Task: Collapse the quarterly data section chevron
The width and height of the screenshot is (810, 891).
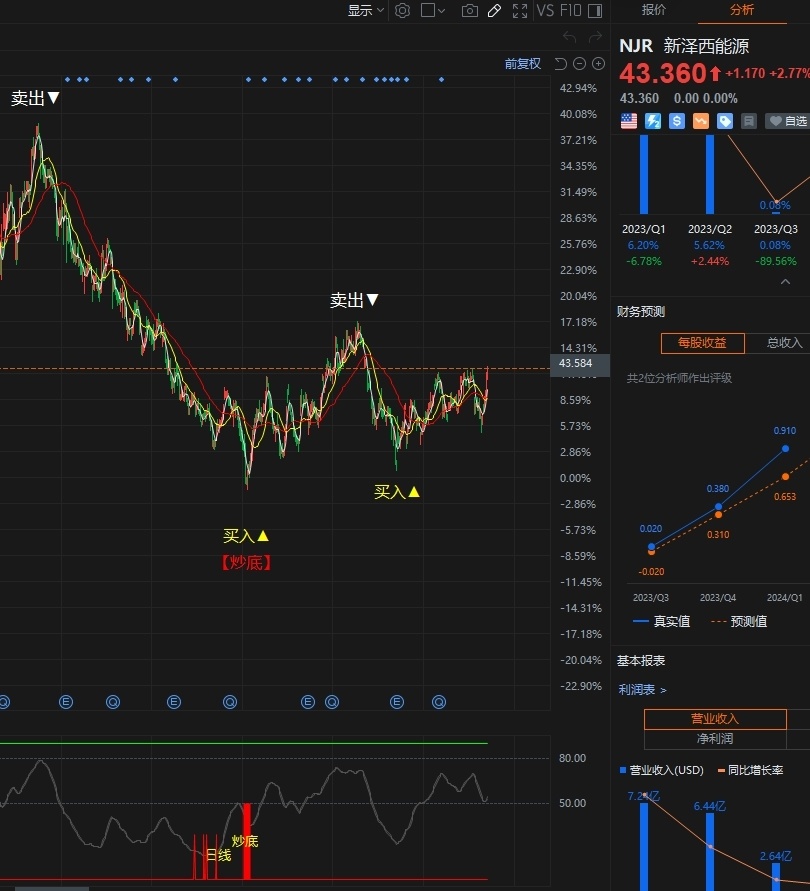Action: 784,282
